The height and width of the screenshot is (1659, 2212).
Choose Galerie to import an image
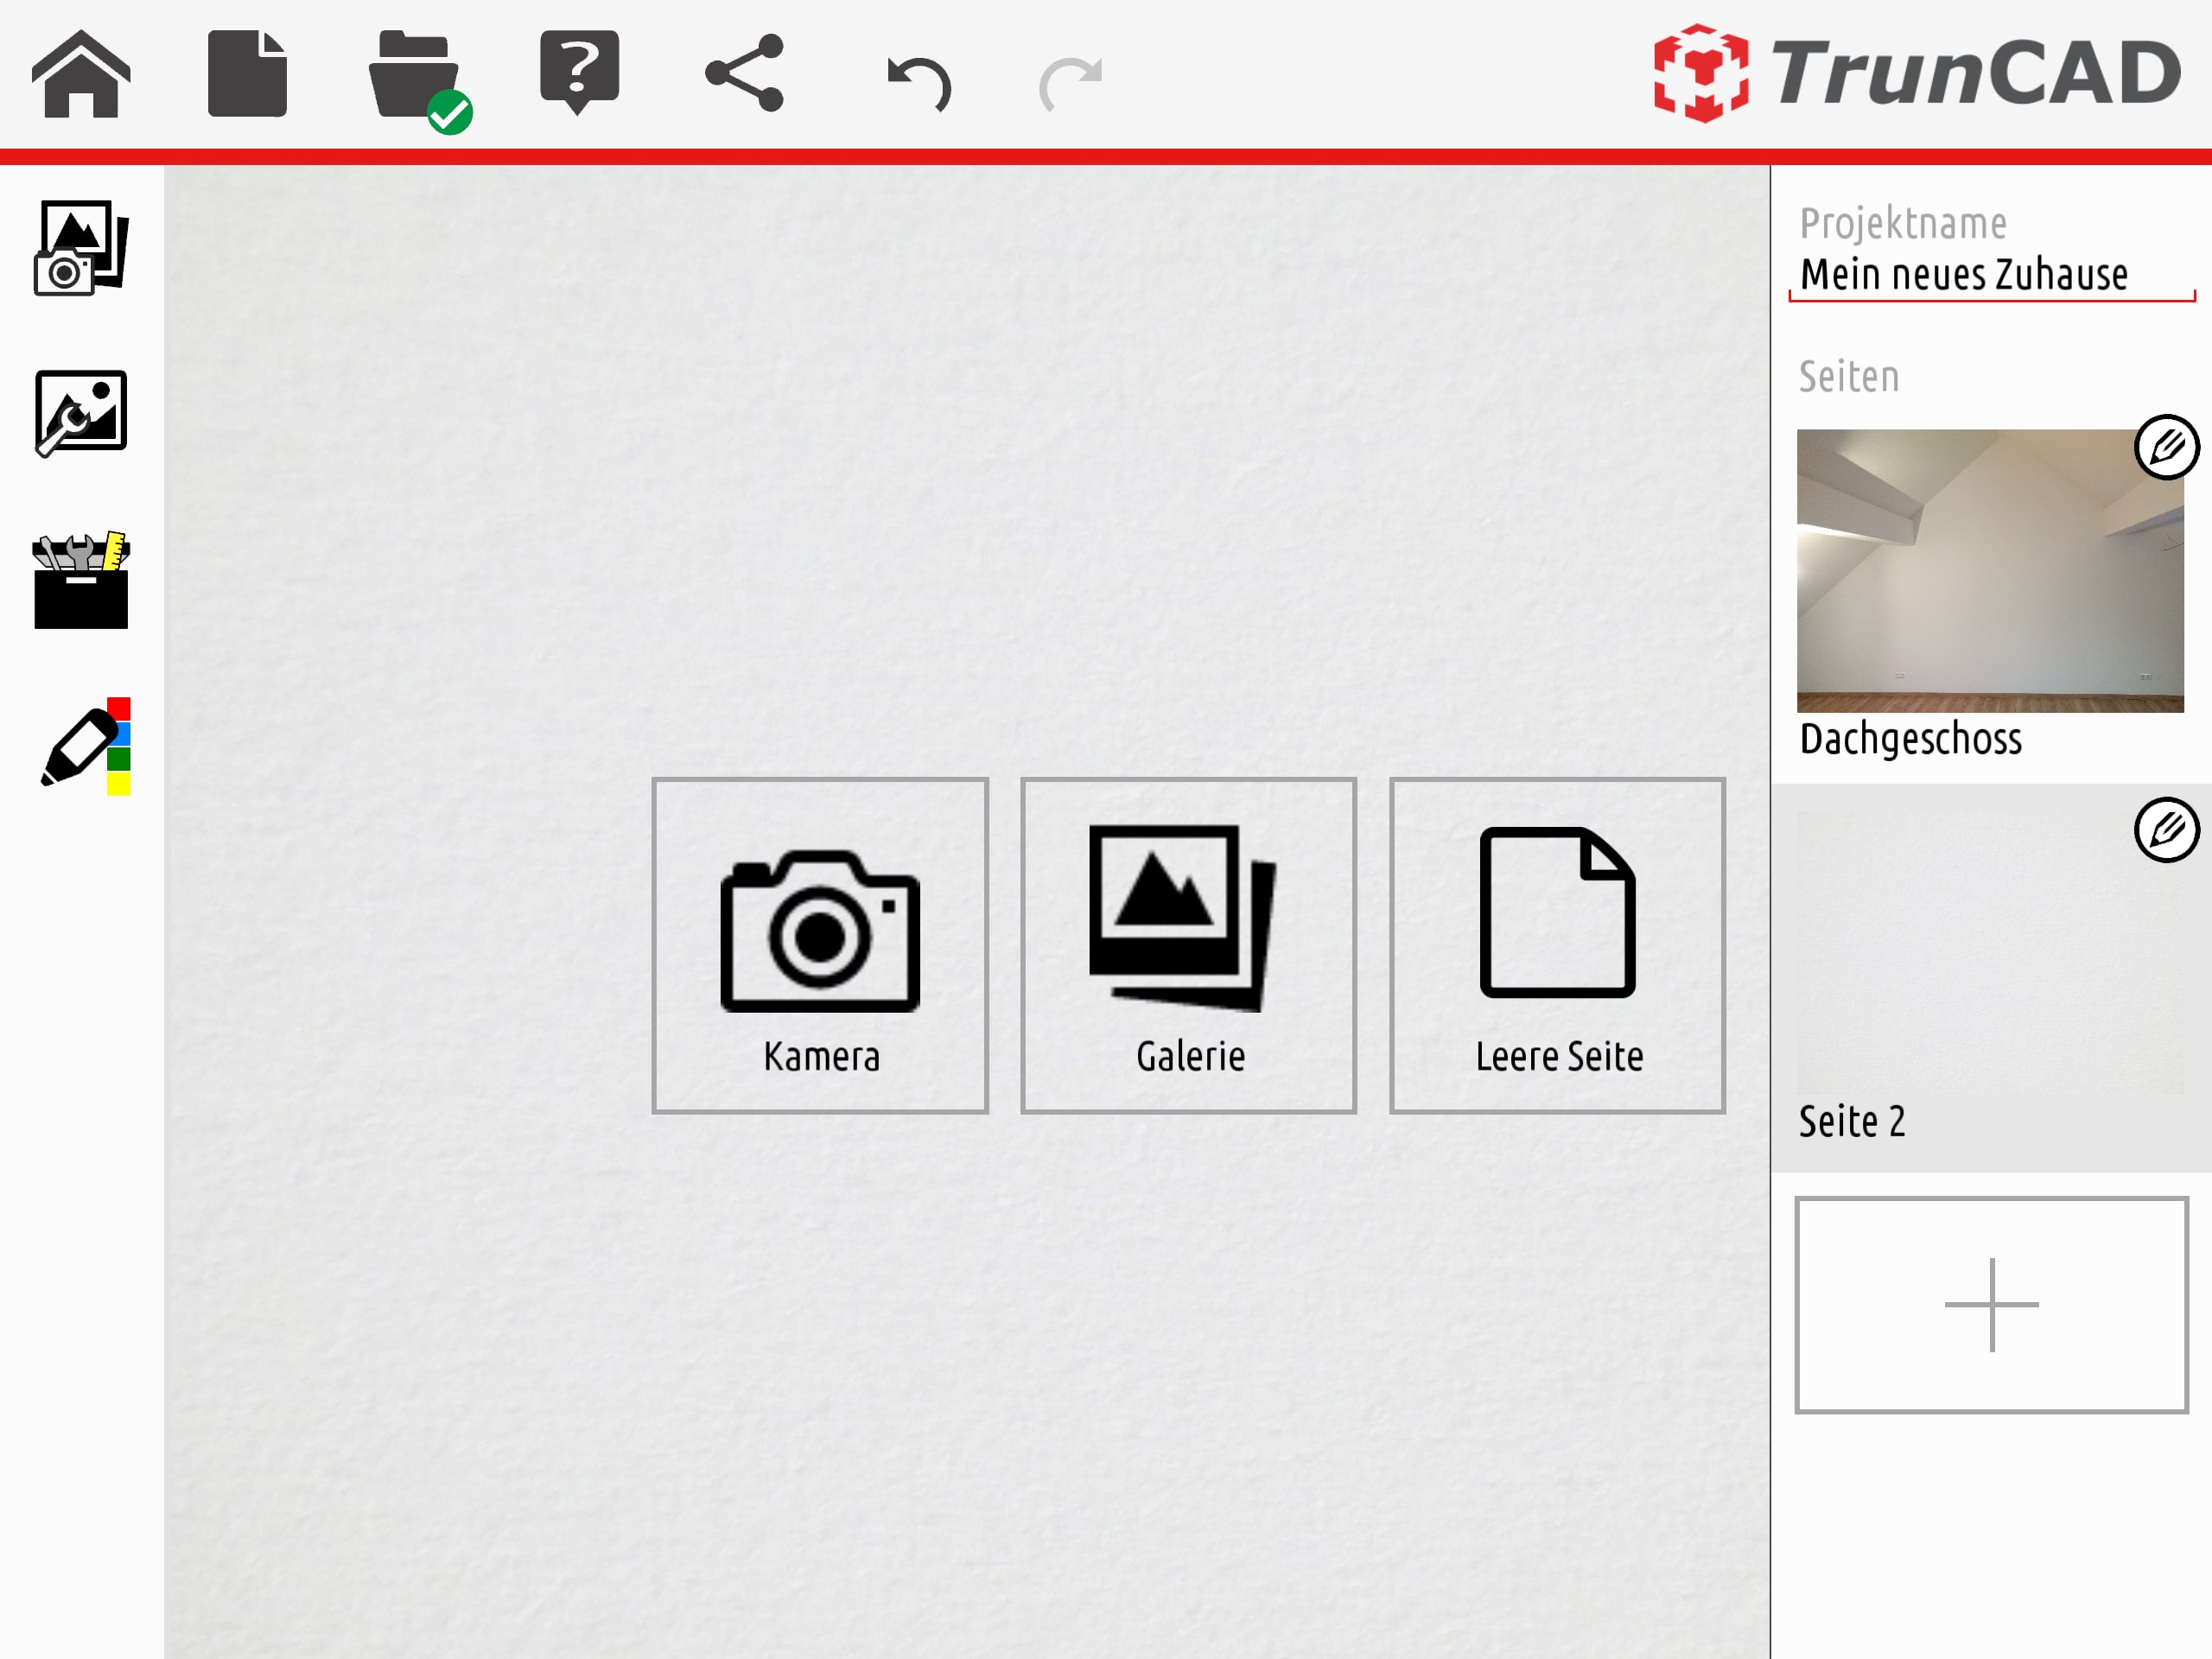1188,945
